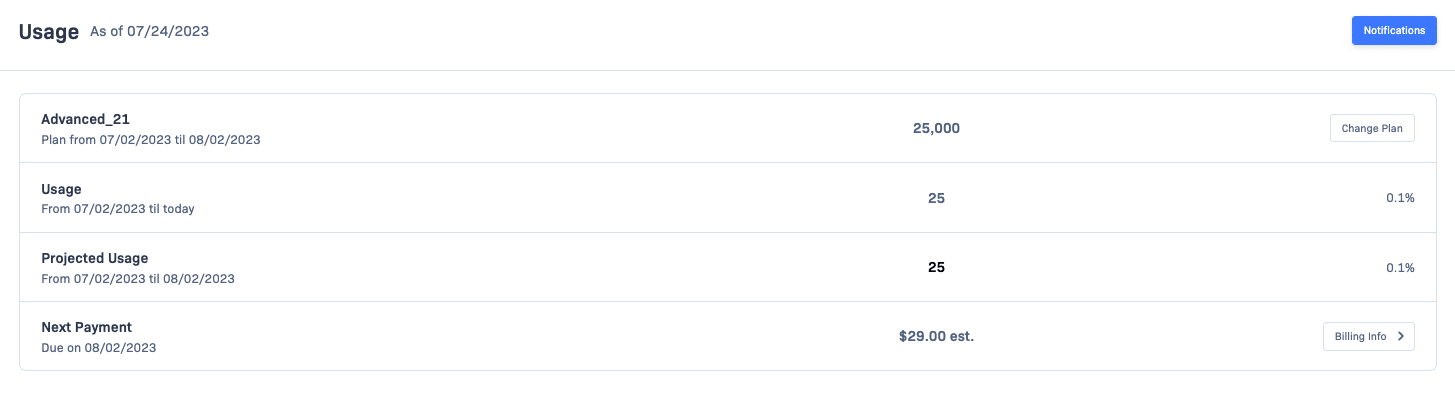Screen dimensions: 1455x400
Task: Select the Next Payment label
Action: (86, 327)
